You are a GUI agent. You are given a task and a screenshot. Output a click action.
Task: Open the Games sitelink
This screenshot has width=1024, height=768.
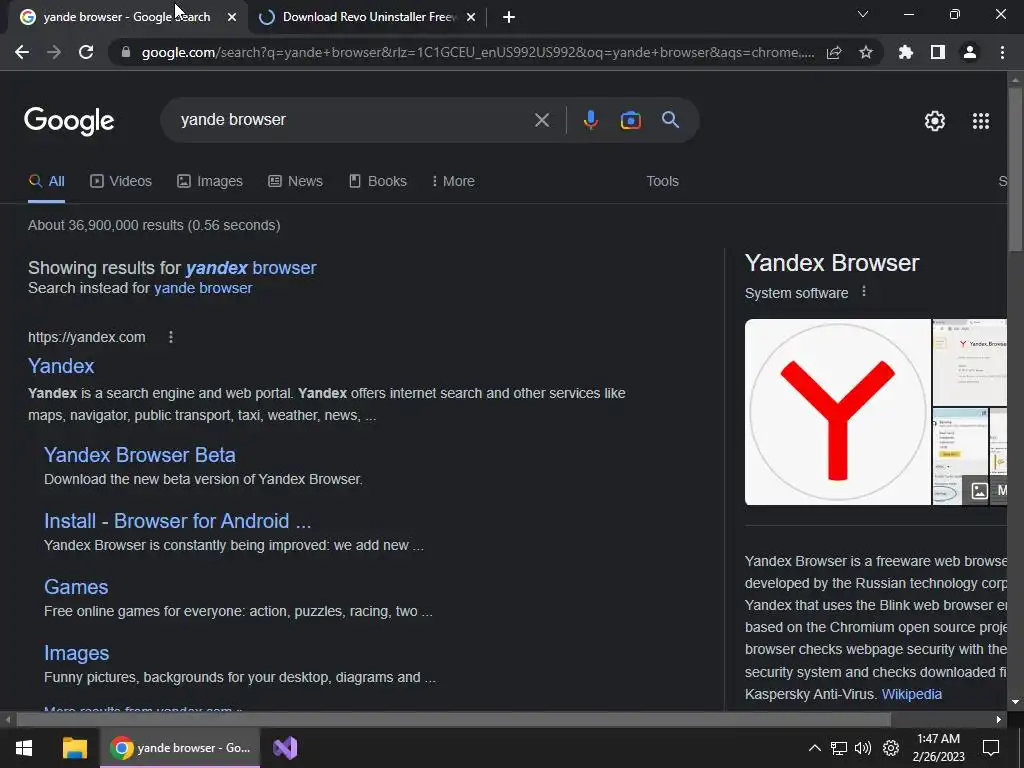76,586
